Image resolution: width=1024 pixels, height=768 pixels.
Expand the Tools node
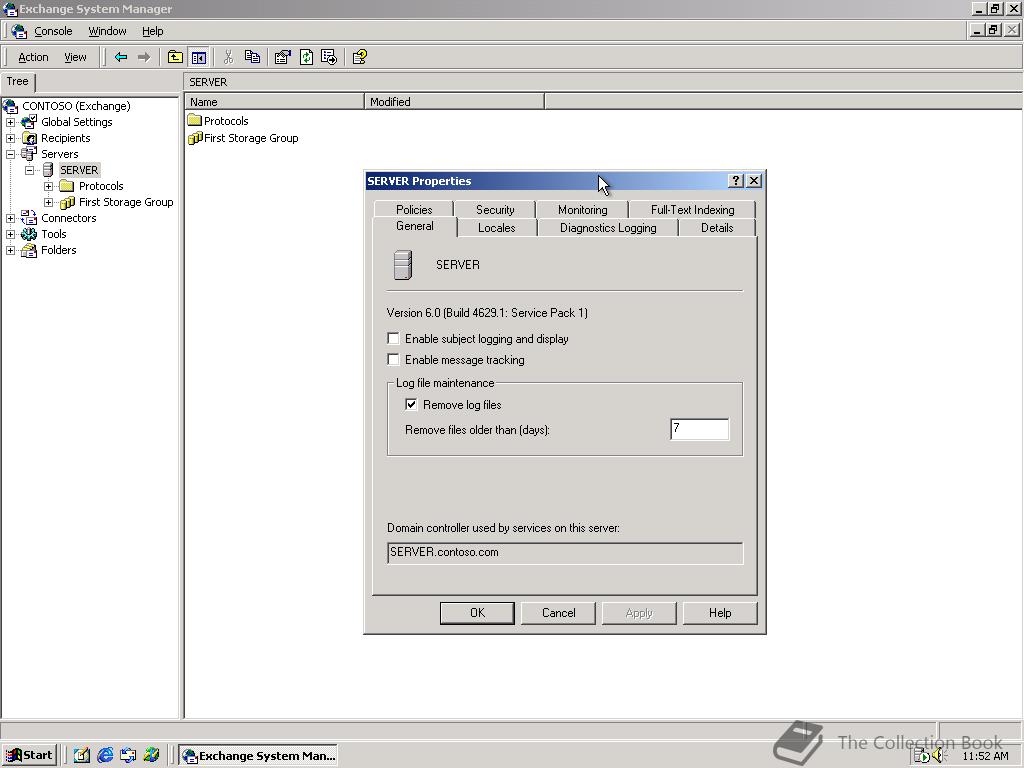point(10,234)
